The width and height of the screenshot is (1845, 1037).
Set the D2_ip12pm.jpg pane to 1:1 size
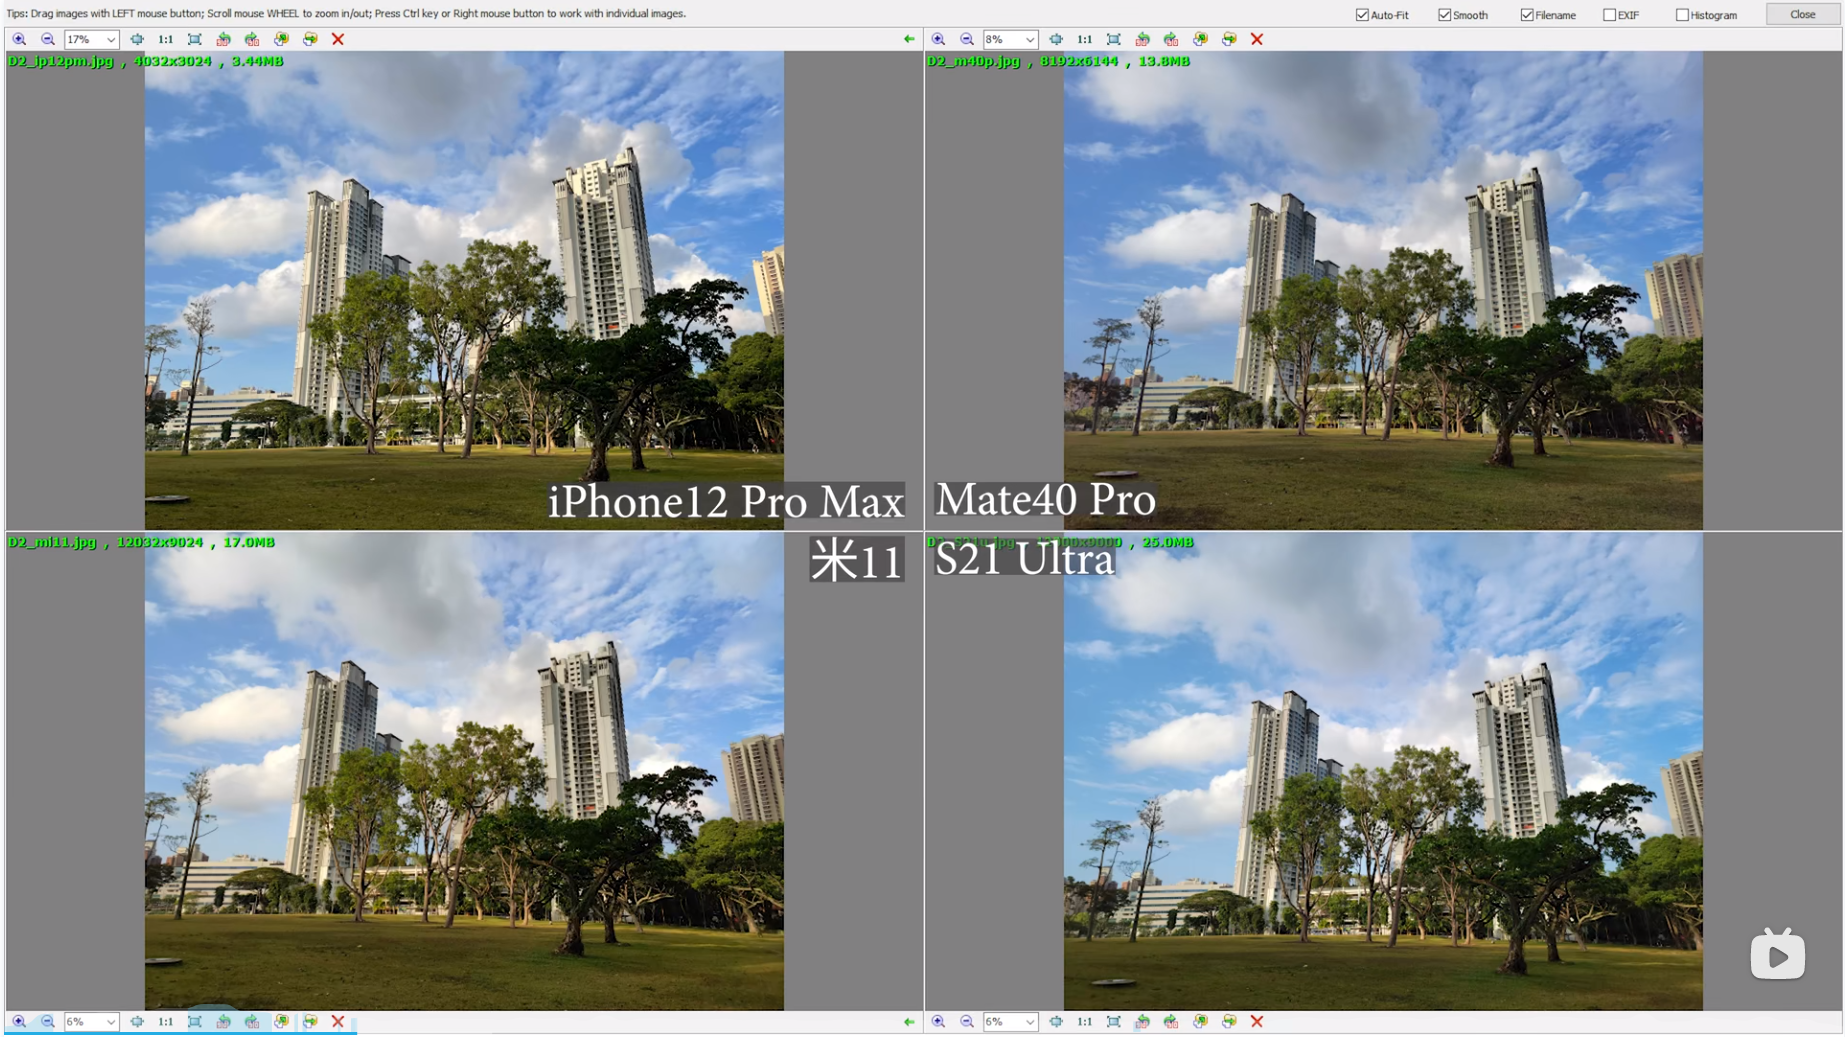point(165,39)
